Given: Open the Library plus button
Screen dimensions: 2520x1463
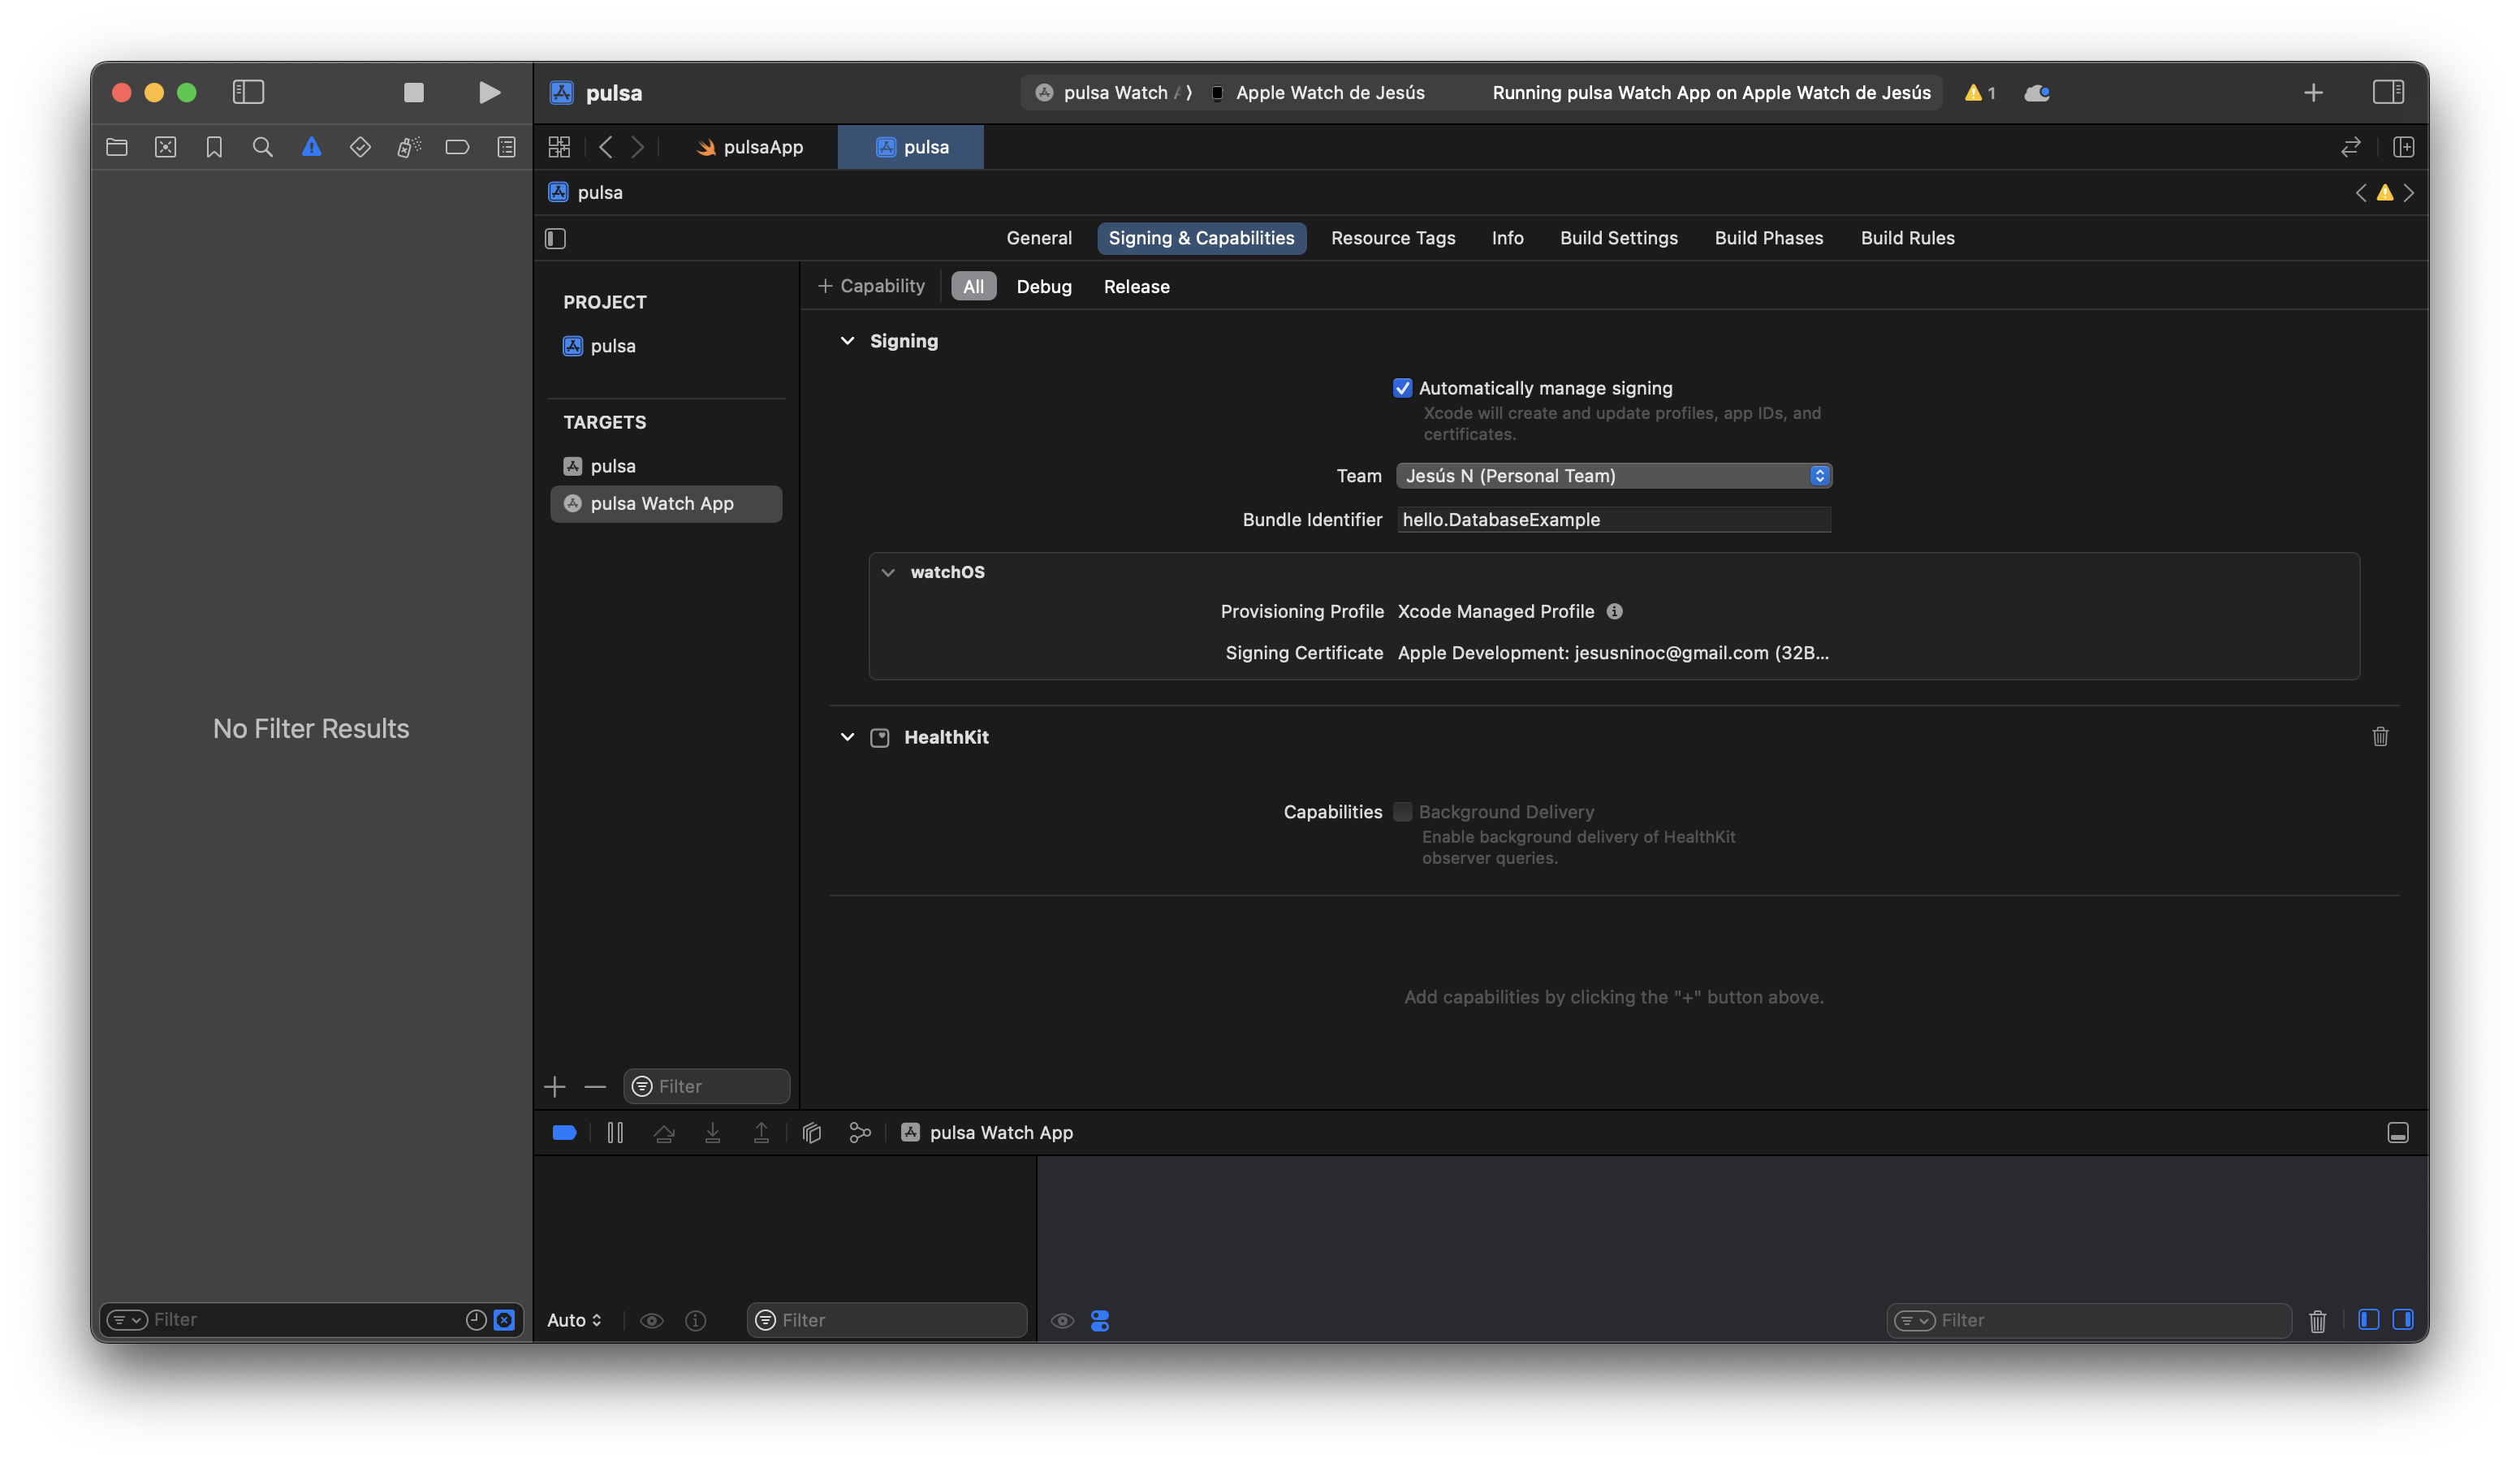Looking at the screenshot, I should click(2313, 93).
